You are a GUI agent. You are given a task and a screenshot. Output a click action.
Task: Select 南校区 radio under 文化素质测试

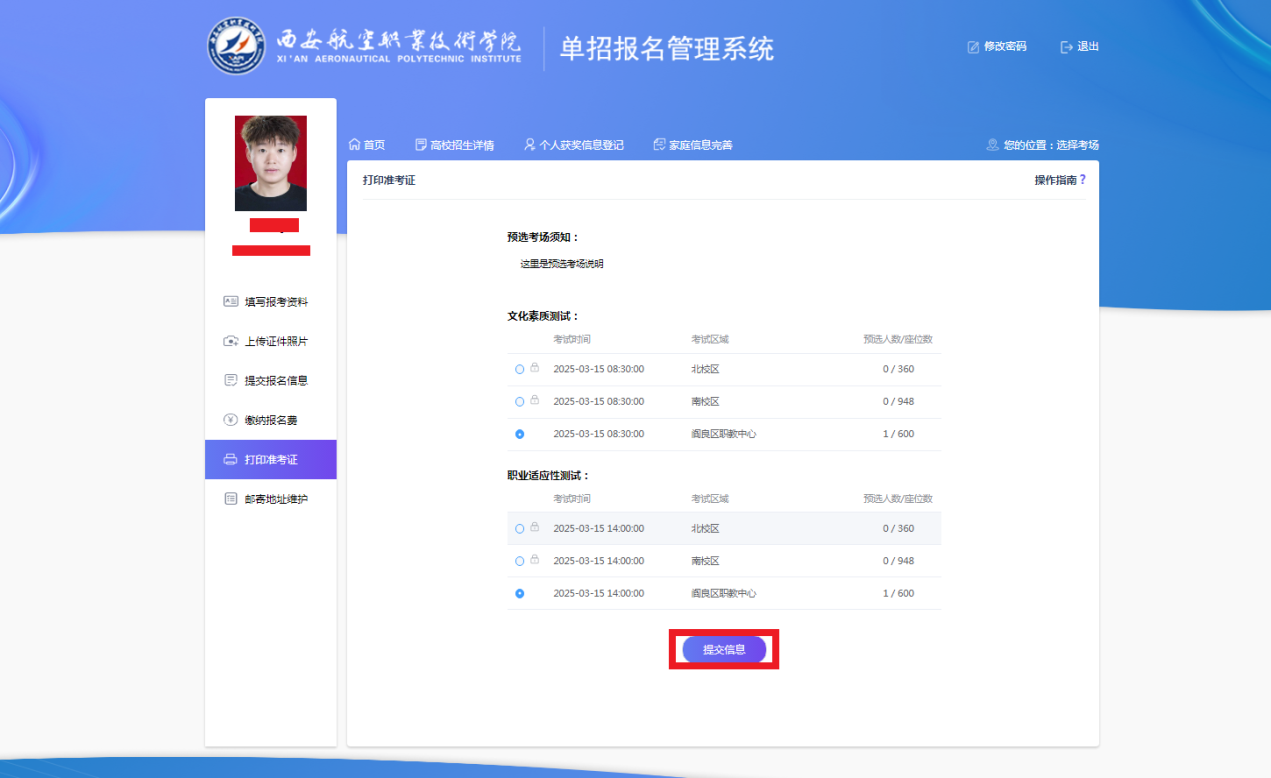click(x=519, y=402)
